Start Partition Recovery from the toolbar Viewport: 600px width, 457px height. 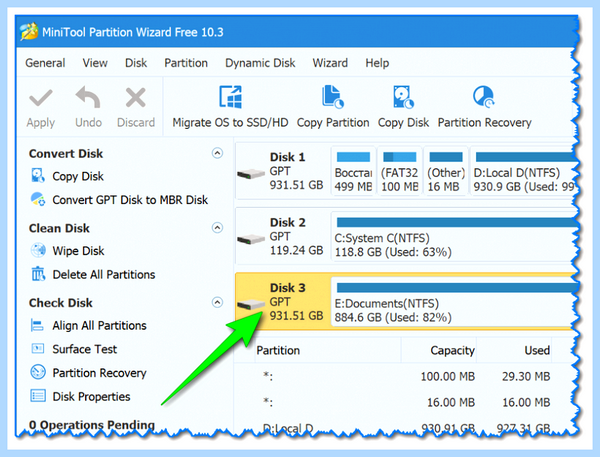tap(484, 107)
